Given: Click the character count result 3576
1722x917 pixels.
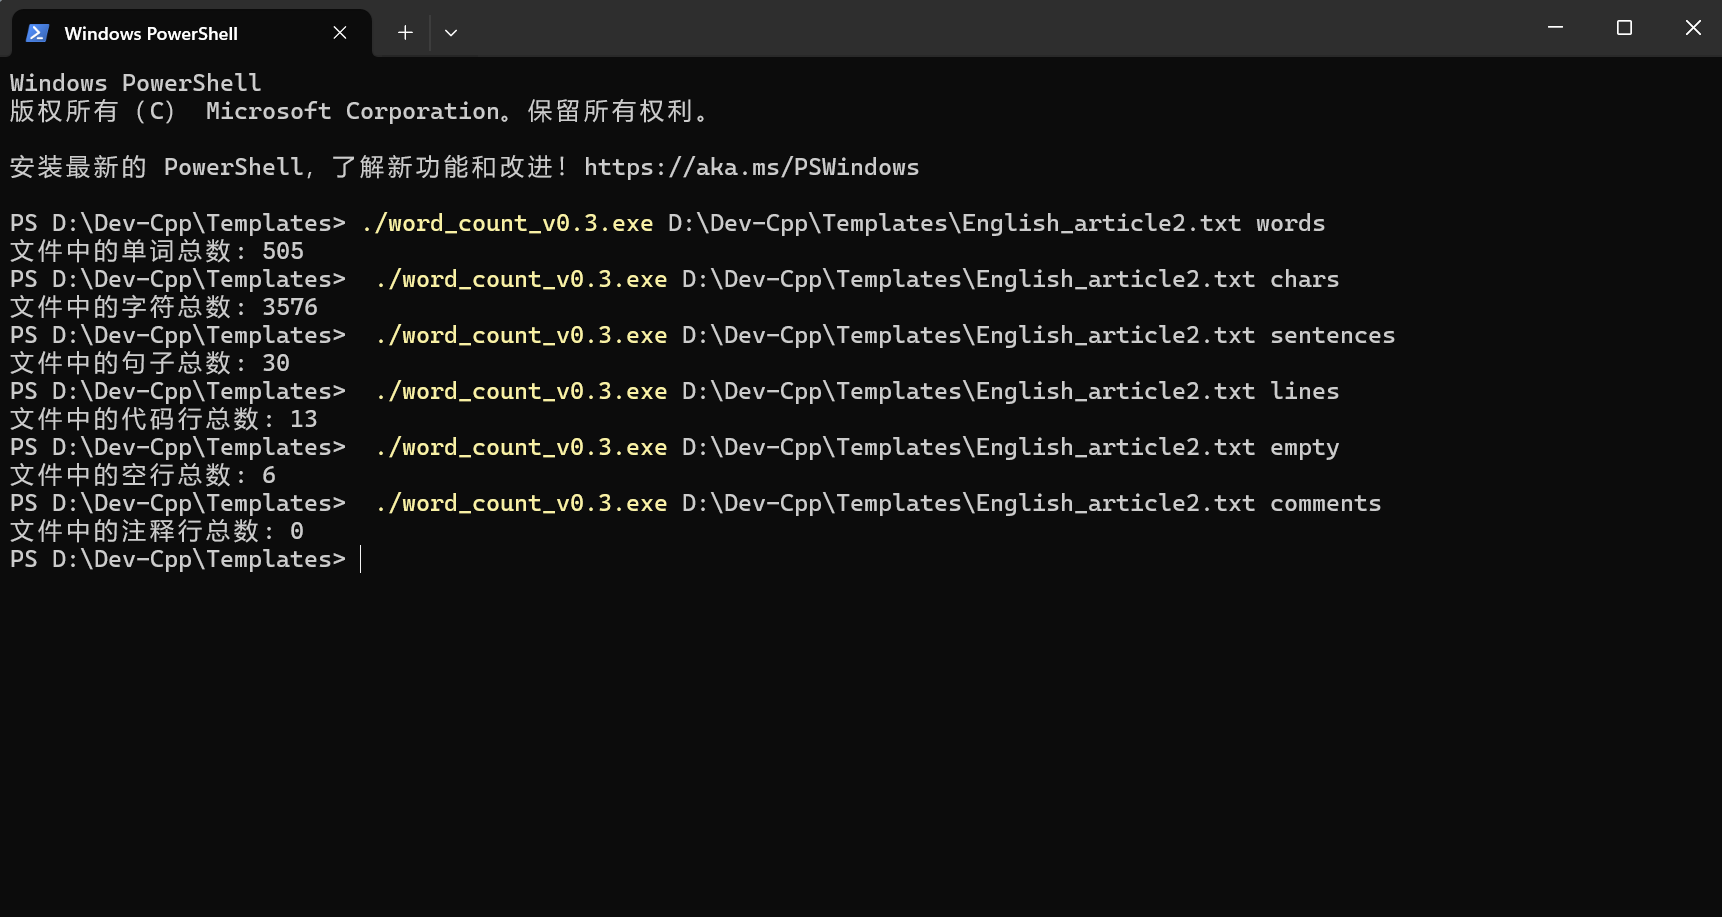Looking at the screenshot, I should click(x=290, y=307).
